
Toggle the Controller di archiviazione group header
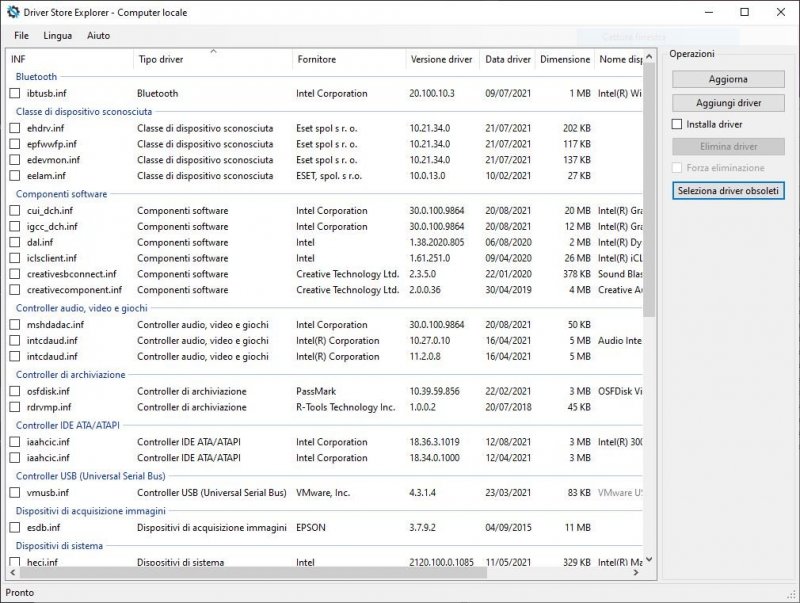(70, 375)
